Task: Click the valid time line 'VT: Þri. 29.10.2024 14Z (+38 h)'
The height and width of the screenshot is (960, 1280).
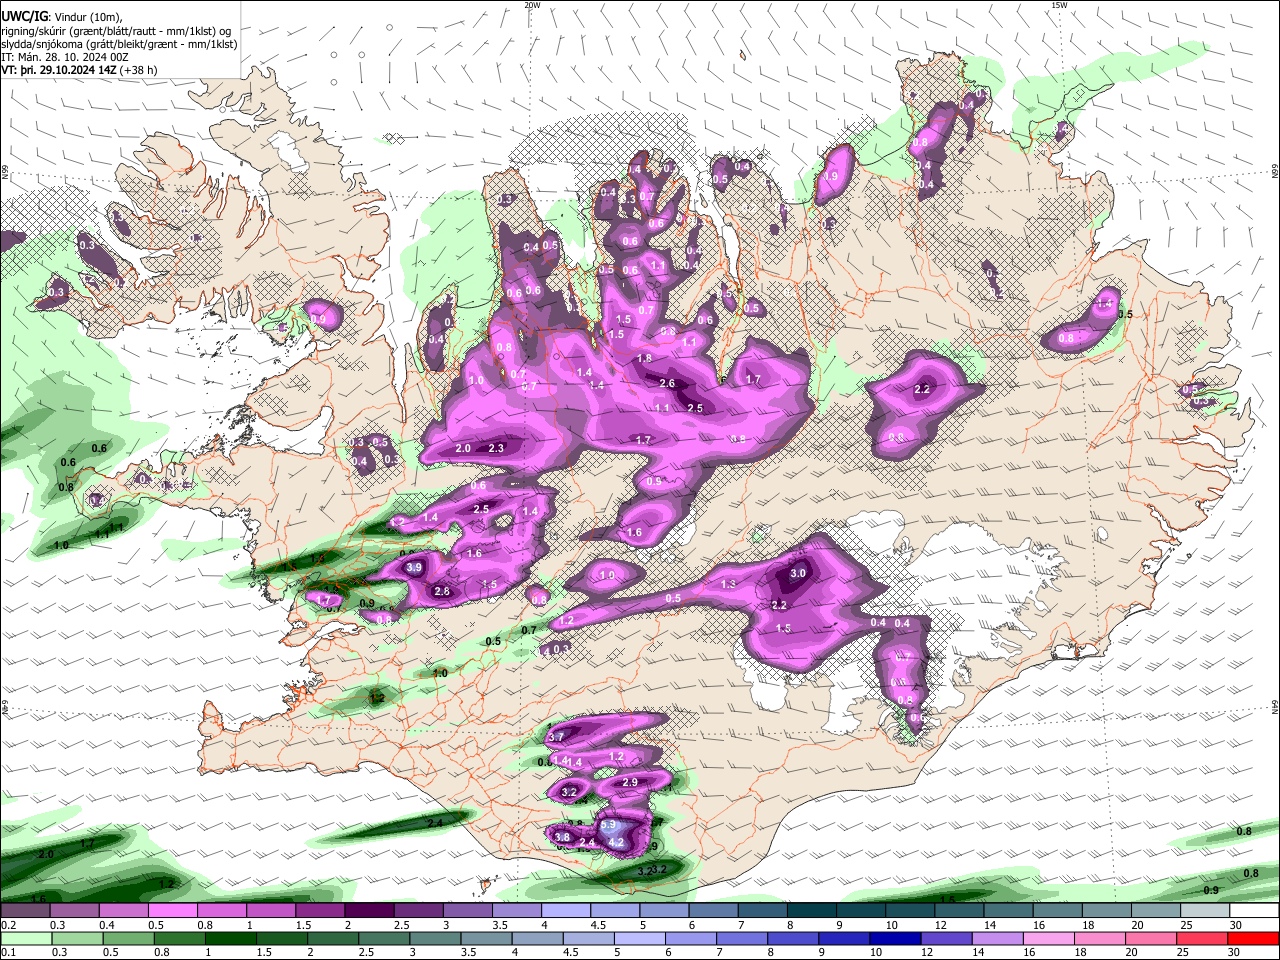Action: coord(79,70)
